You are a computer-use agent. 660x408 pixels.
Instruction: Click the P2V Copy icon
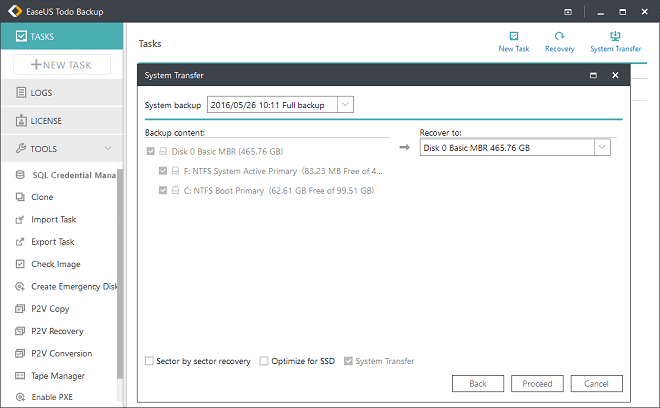(20, 309)
